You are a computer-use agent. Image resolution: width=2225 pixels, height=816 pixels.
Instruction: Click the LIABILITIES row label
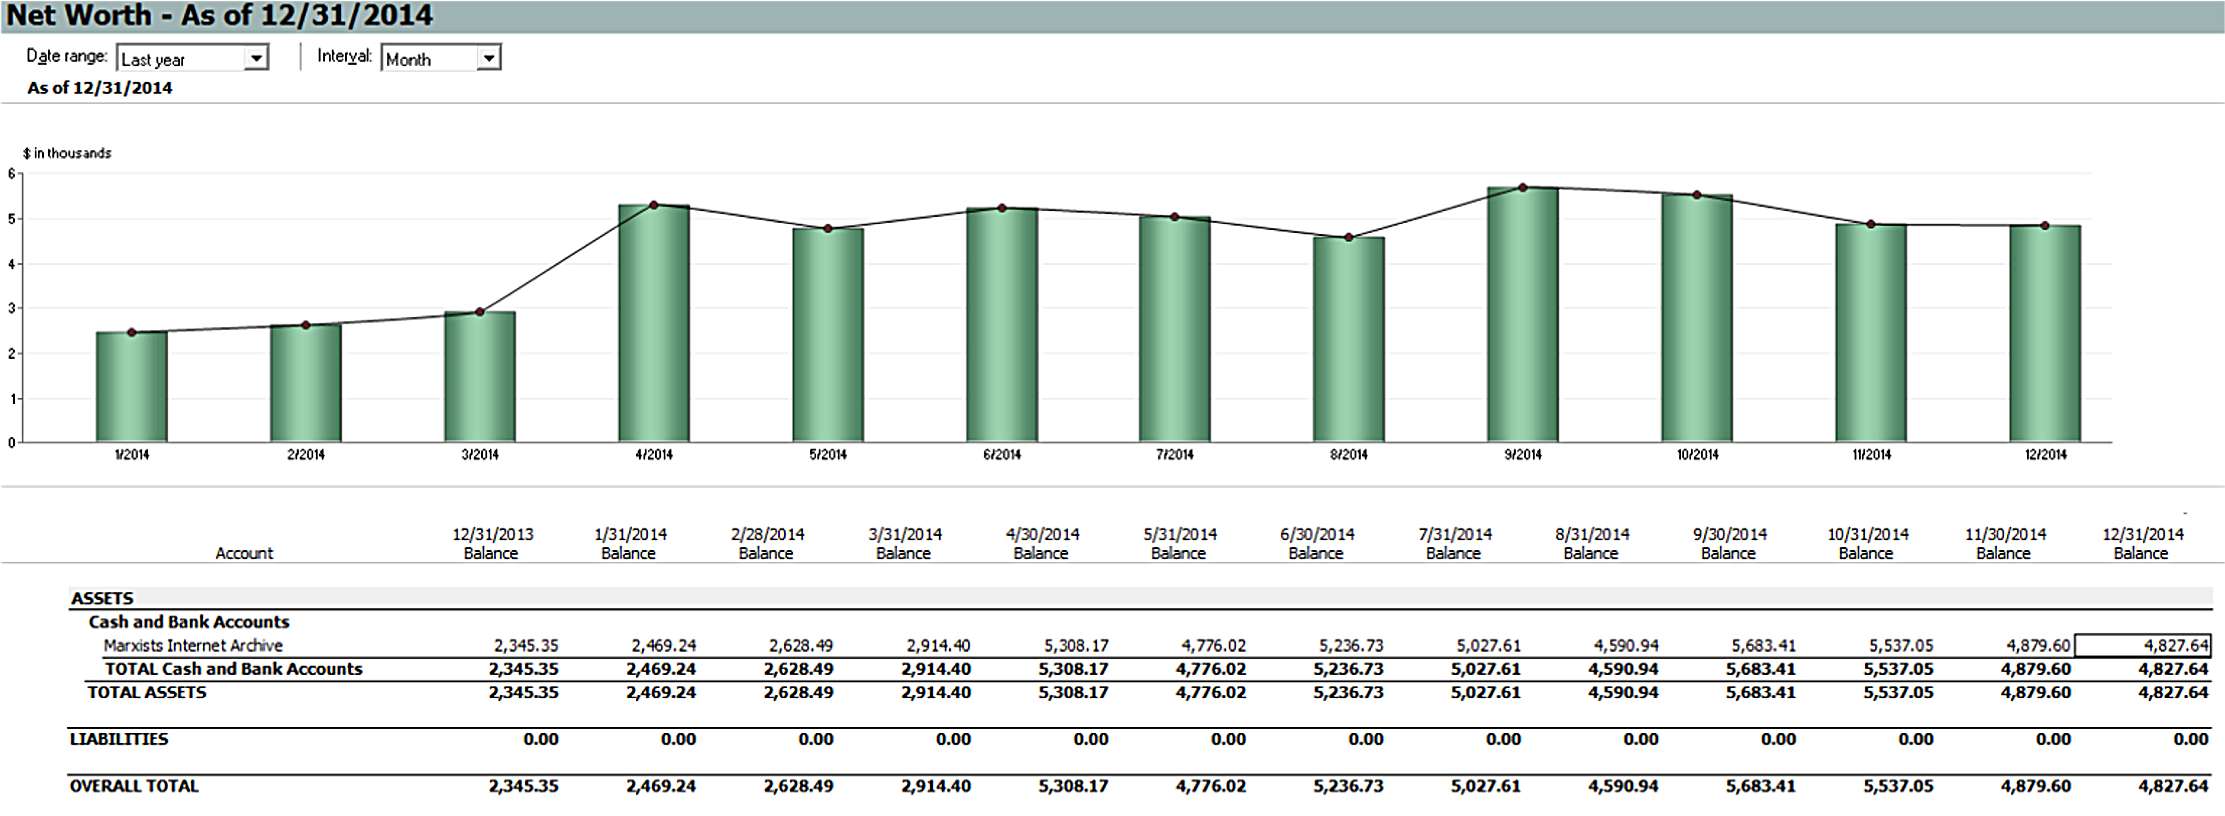(x=119, y=739)
